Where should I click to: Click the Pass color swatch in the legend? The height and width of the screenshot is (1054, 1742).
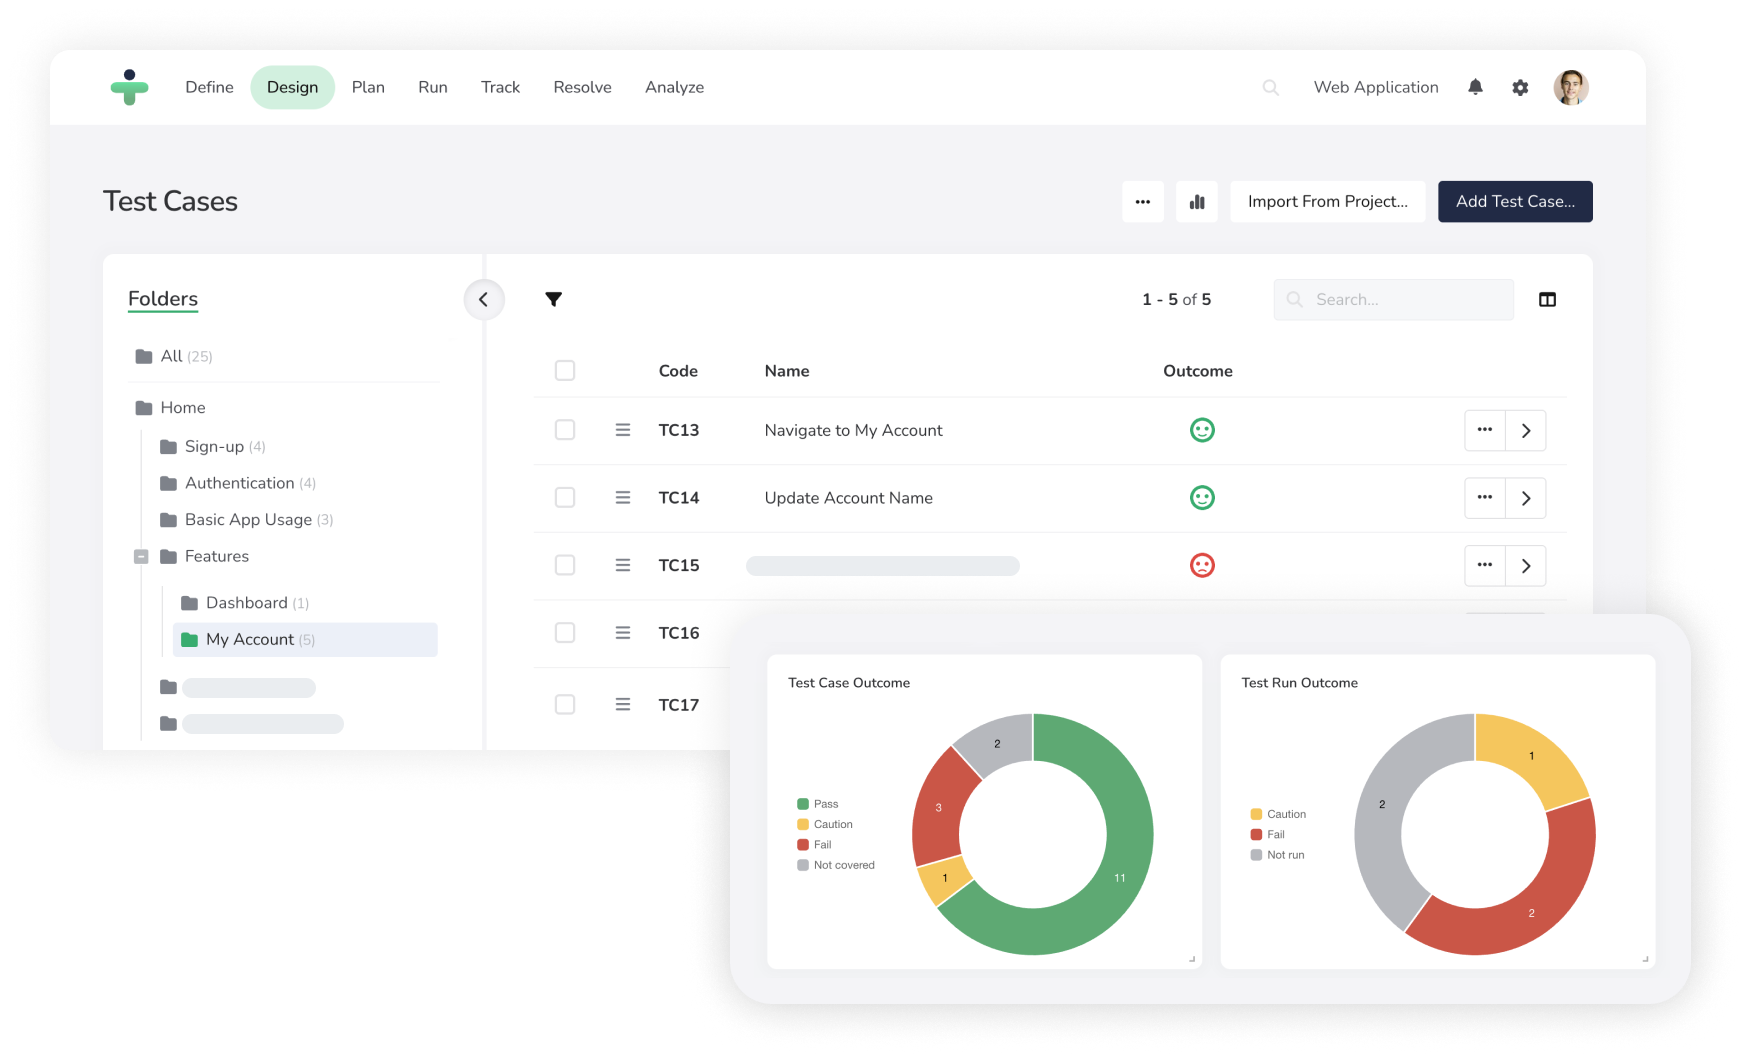click(801, 803)
